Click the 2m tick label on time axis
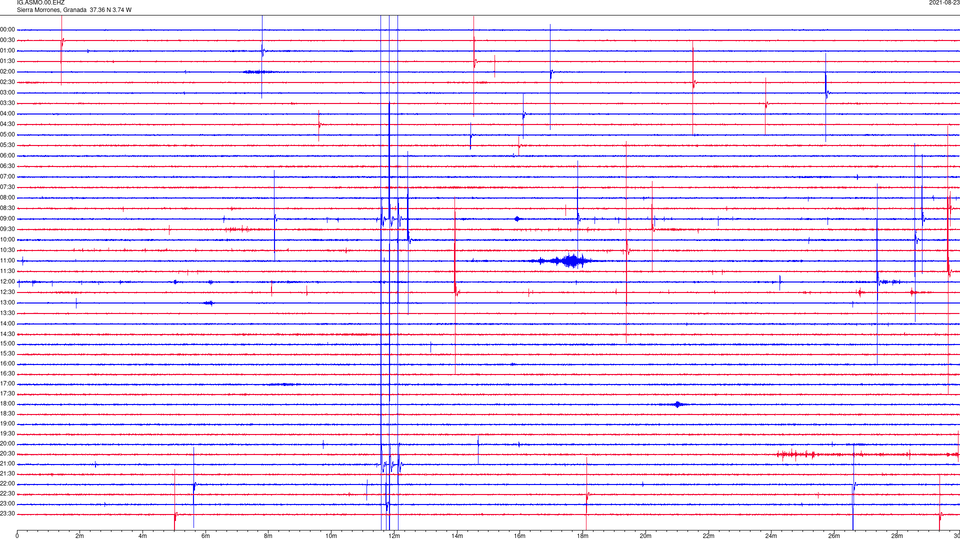The height and width of the screenshot is (540, 960). [80, 536]
